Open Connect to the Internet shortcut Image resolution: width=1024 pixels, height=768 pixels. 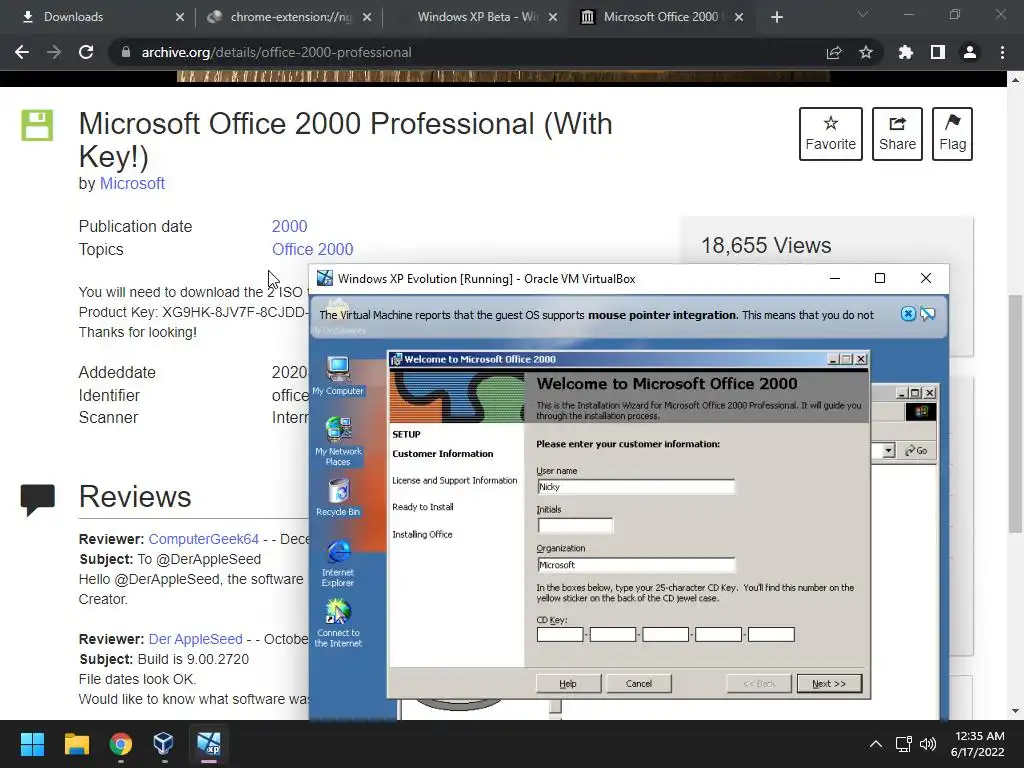point(338,622)
